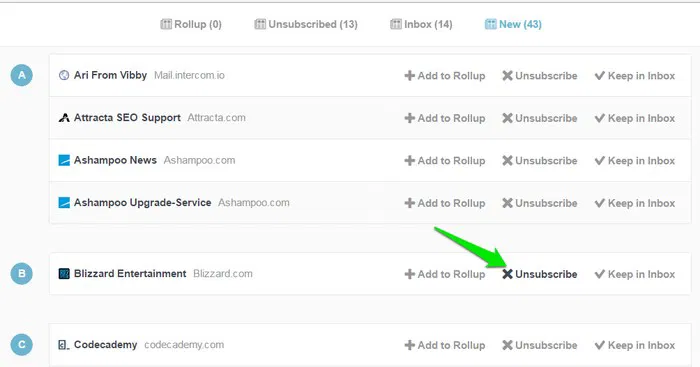Add Blizzard Entertainment to Rollup
The image size is (700, 367).
445,274
